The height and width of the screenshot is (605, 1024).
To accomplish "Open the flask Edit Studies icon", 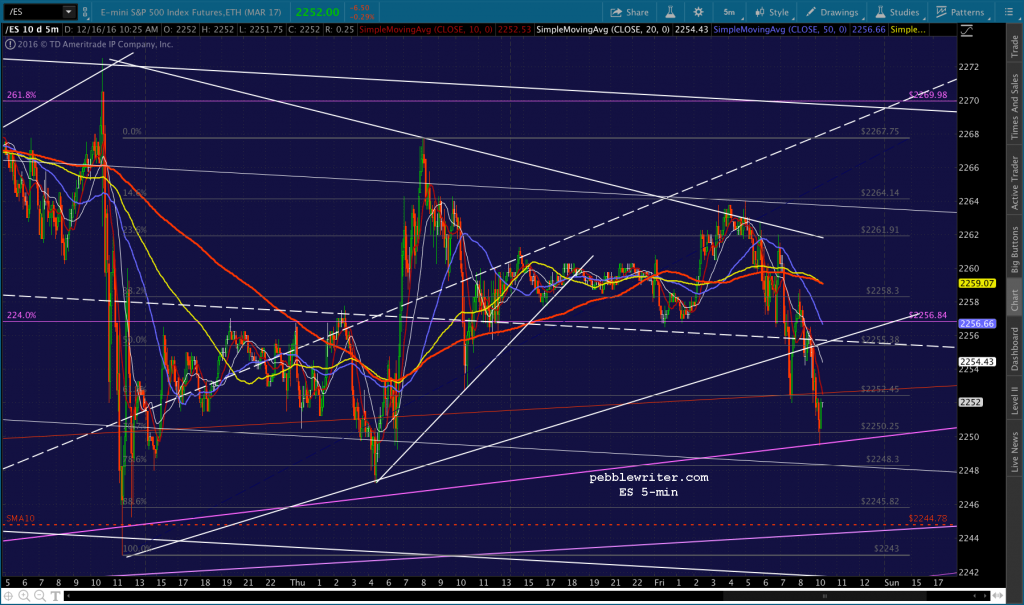I will 670,12.
